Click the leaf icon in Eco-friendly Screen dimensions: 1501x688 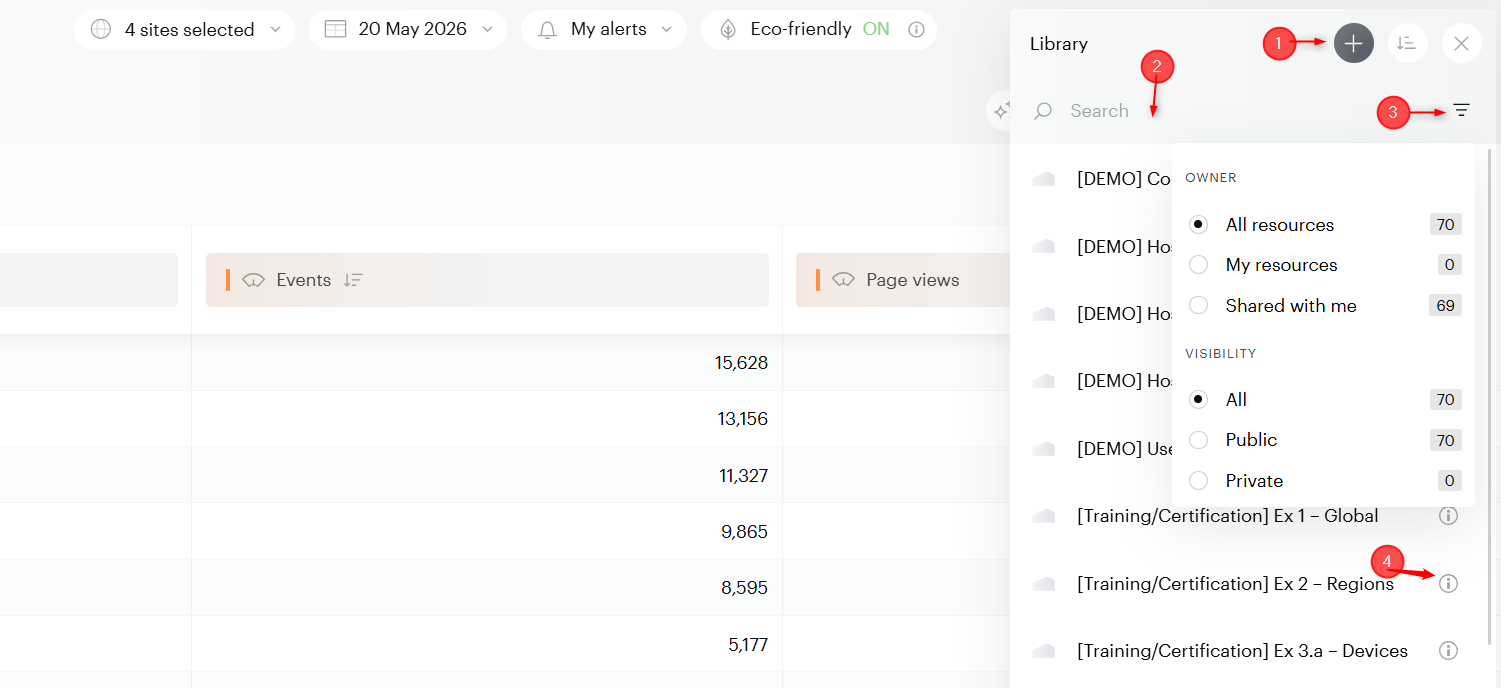coord(728,30)
